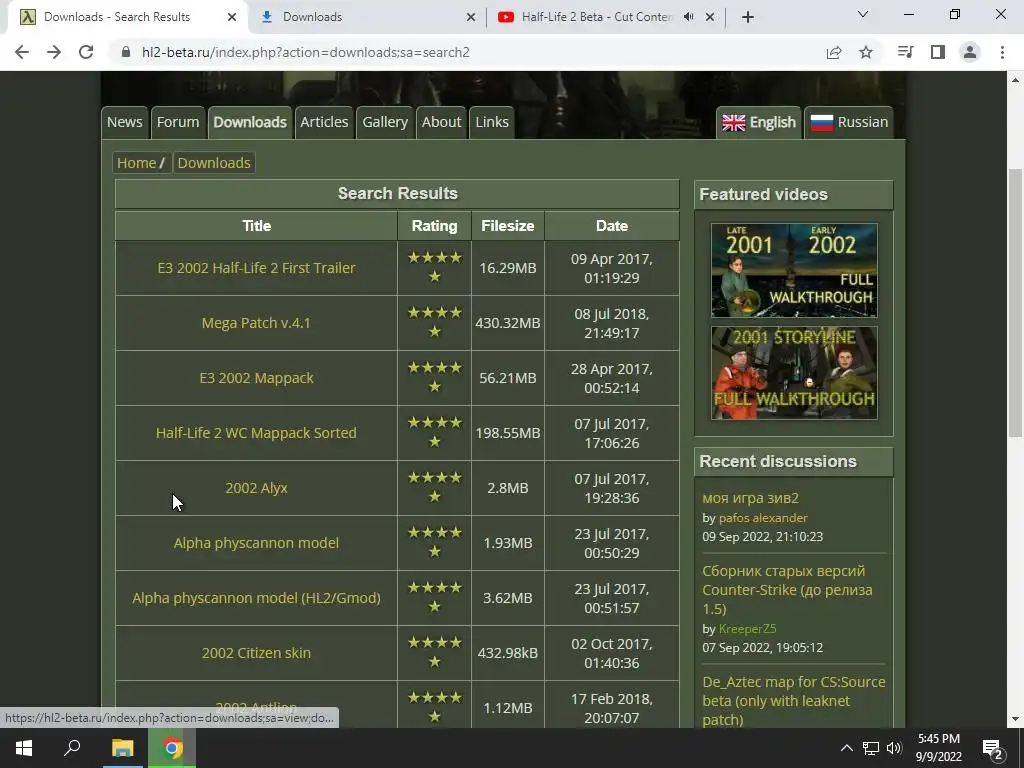Click the page vertical scrollbar thumb
Screen dimensions: 1024x768
point(1015,302)
